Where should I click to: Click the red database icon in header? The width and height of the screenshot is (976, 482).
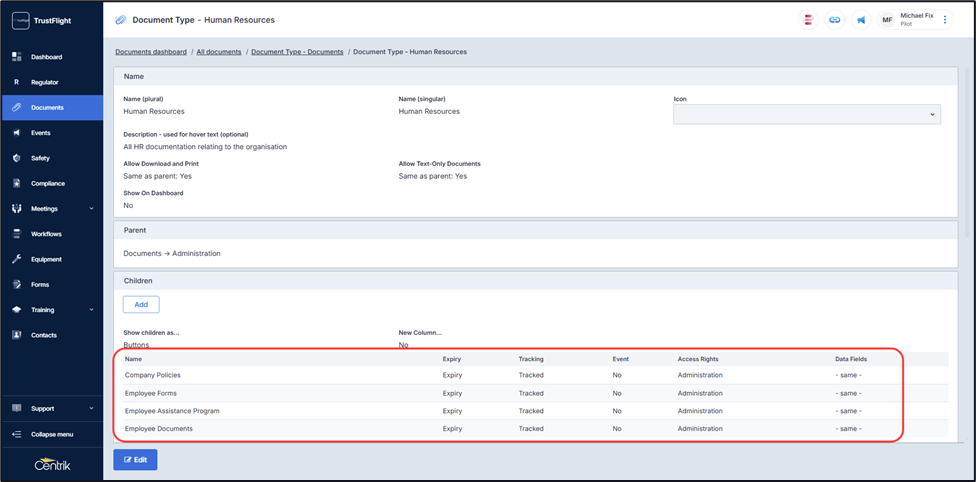[808, 20]
